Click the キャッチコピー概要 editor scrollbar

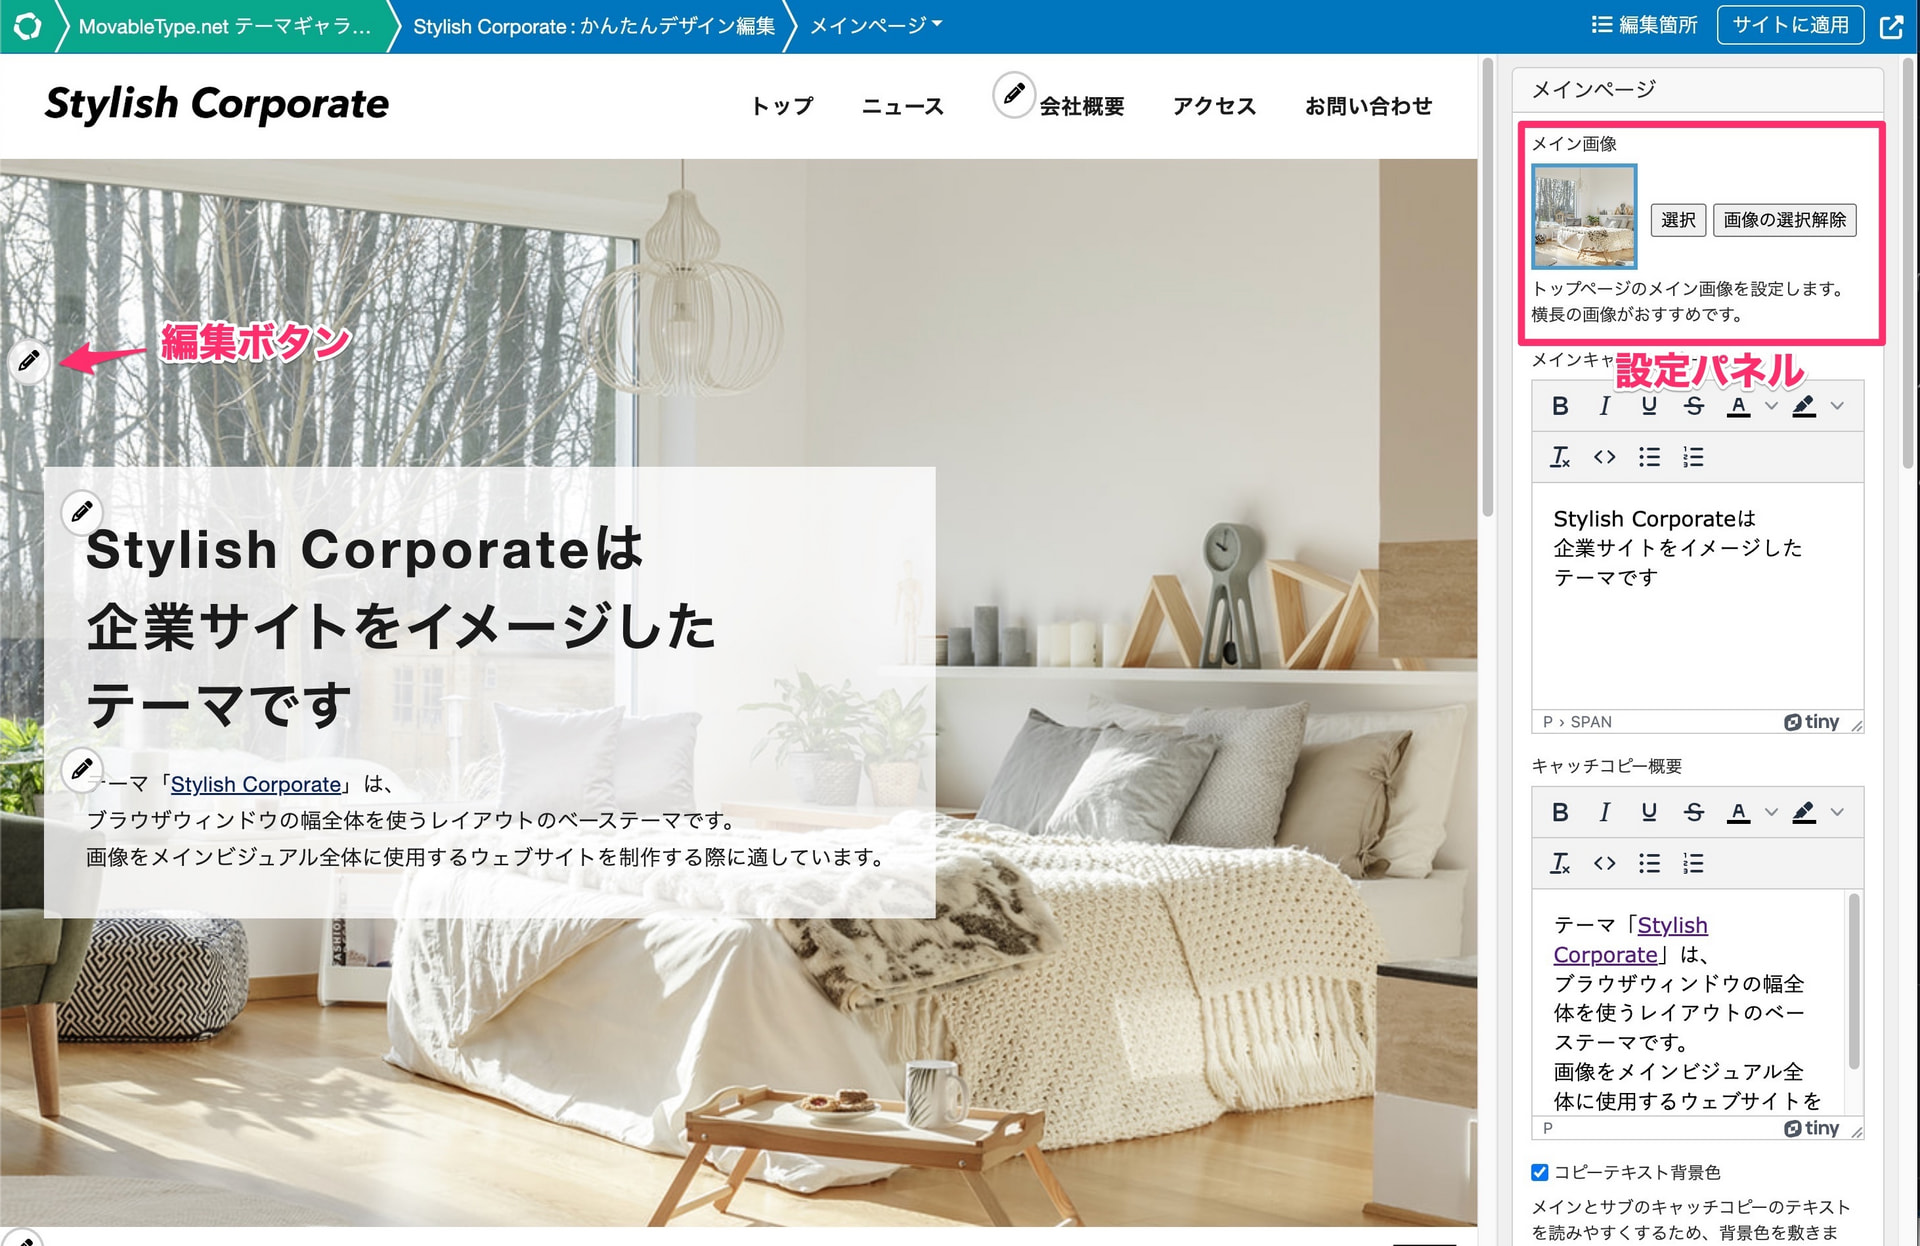[1854, 982]
